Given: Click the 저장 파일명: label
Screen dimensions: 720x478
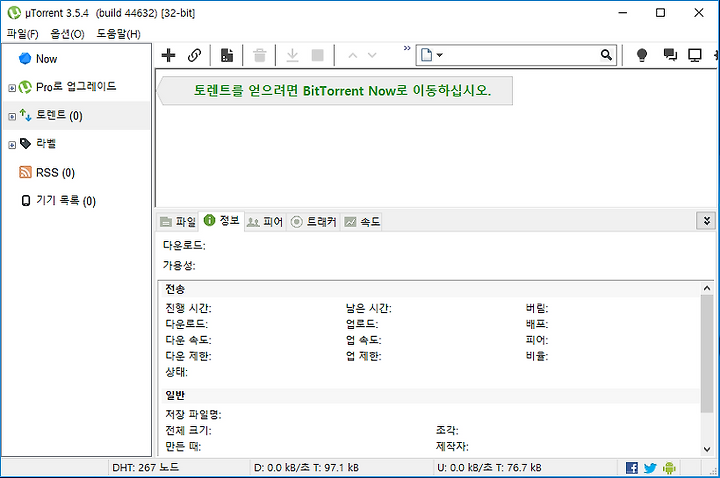Looking at the screenshot, I should pyautogui.click(x=193, y=415).
